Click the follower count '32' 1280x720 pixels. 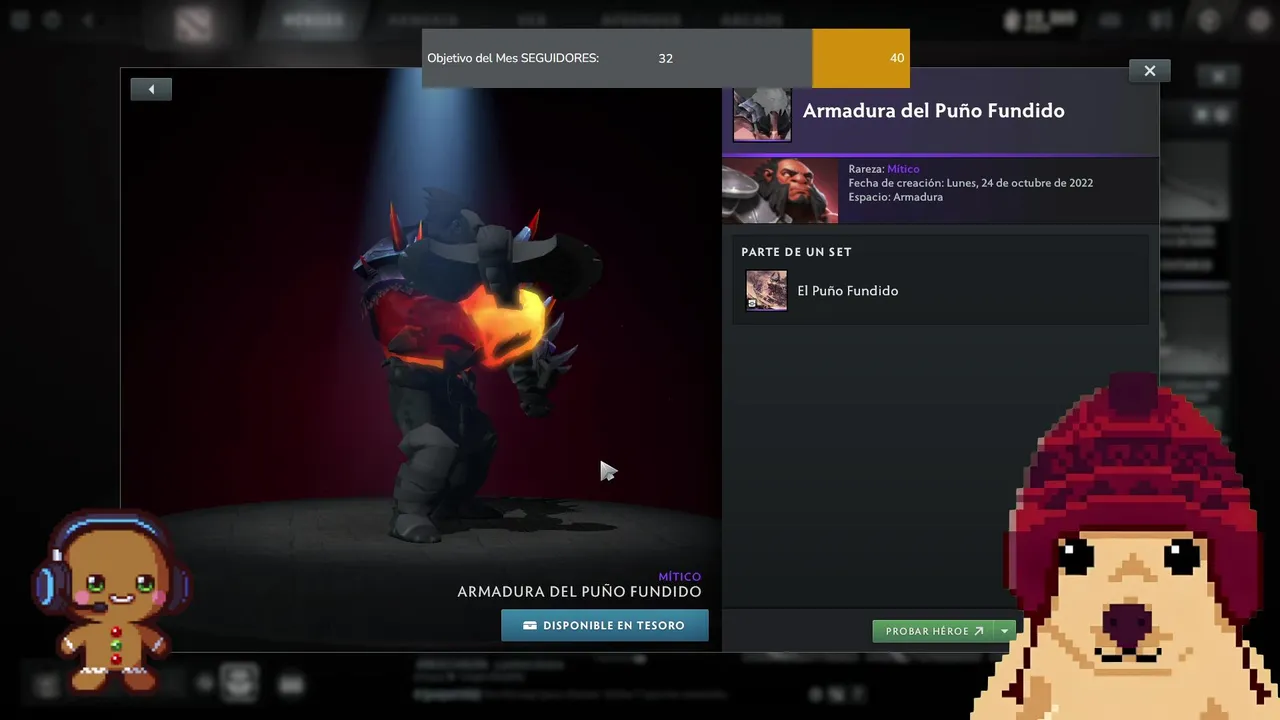click(x=665, y=58)
